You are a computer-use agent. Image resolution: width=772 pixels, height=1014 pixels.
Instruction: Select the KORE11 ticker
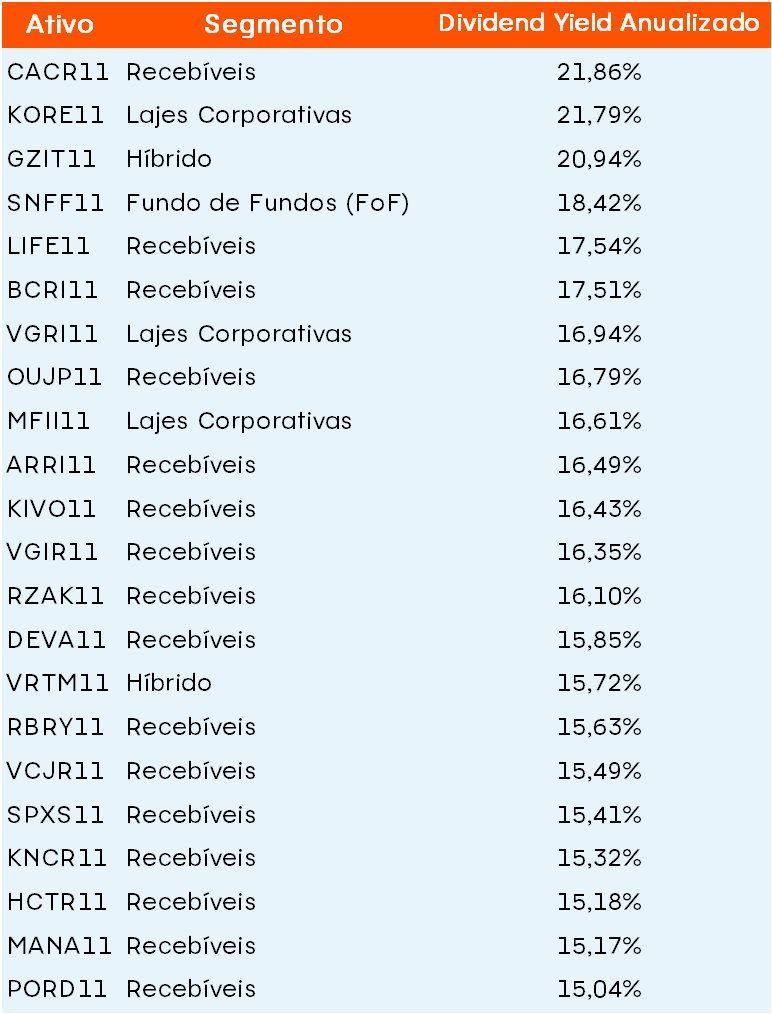tap(56, 115)
